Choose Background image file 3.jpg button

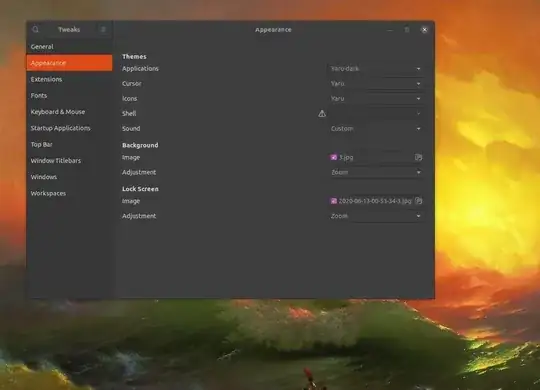[375, 157]
